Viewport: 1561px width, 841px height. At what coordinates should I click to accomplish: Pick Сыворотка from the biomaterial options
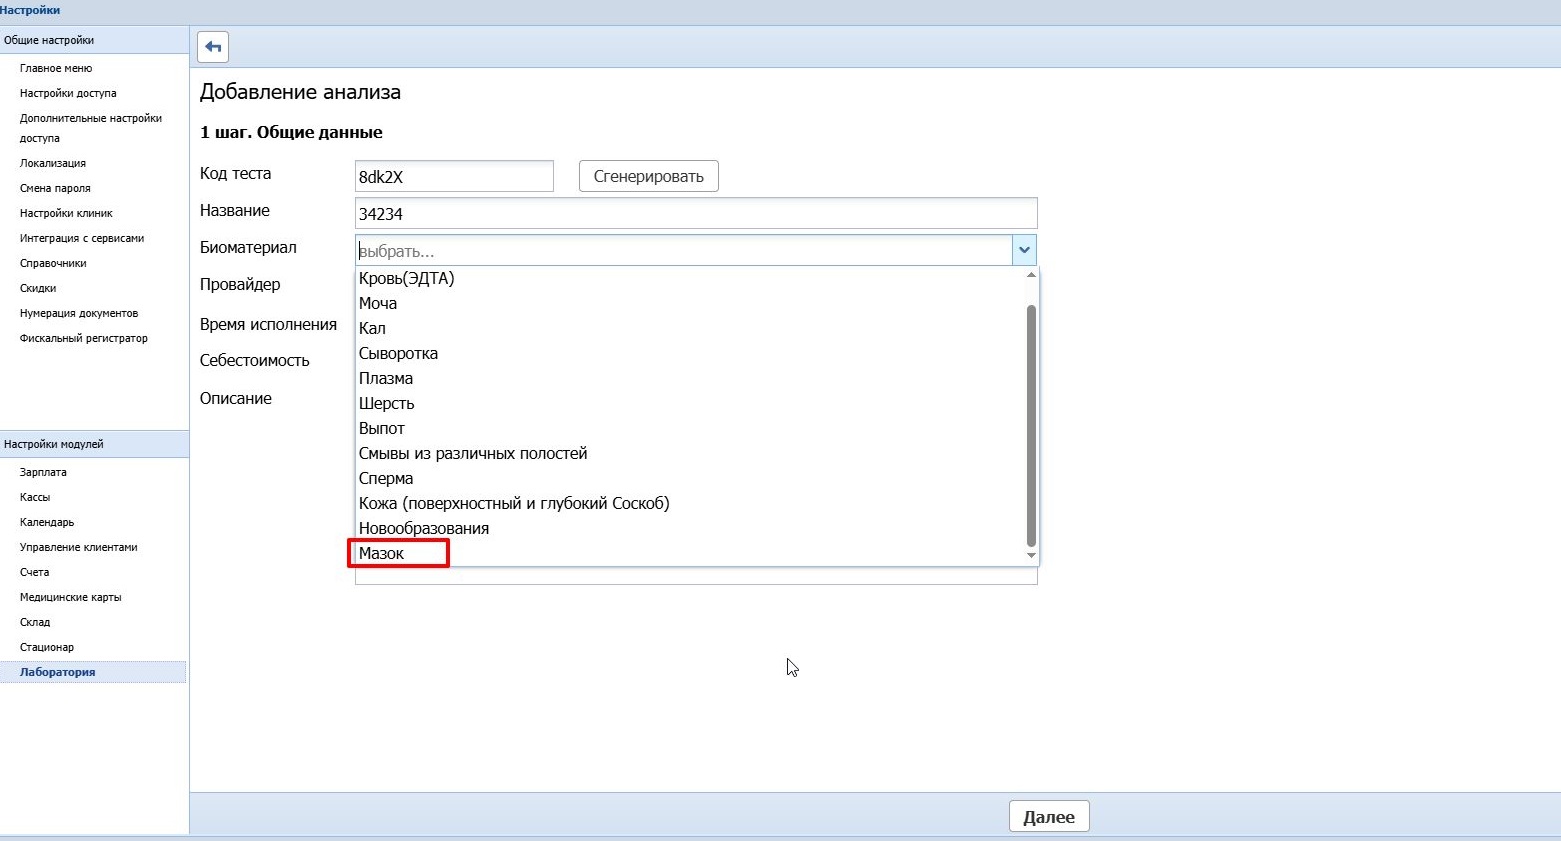pos(398,353)
